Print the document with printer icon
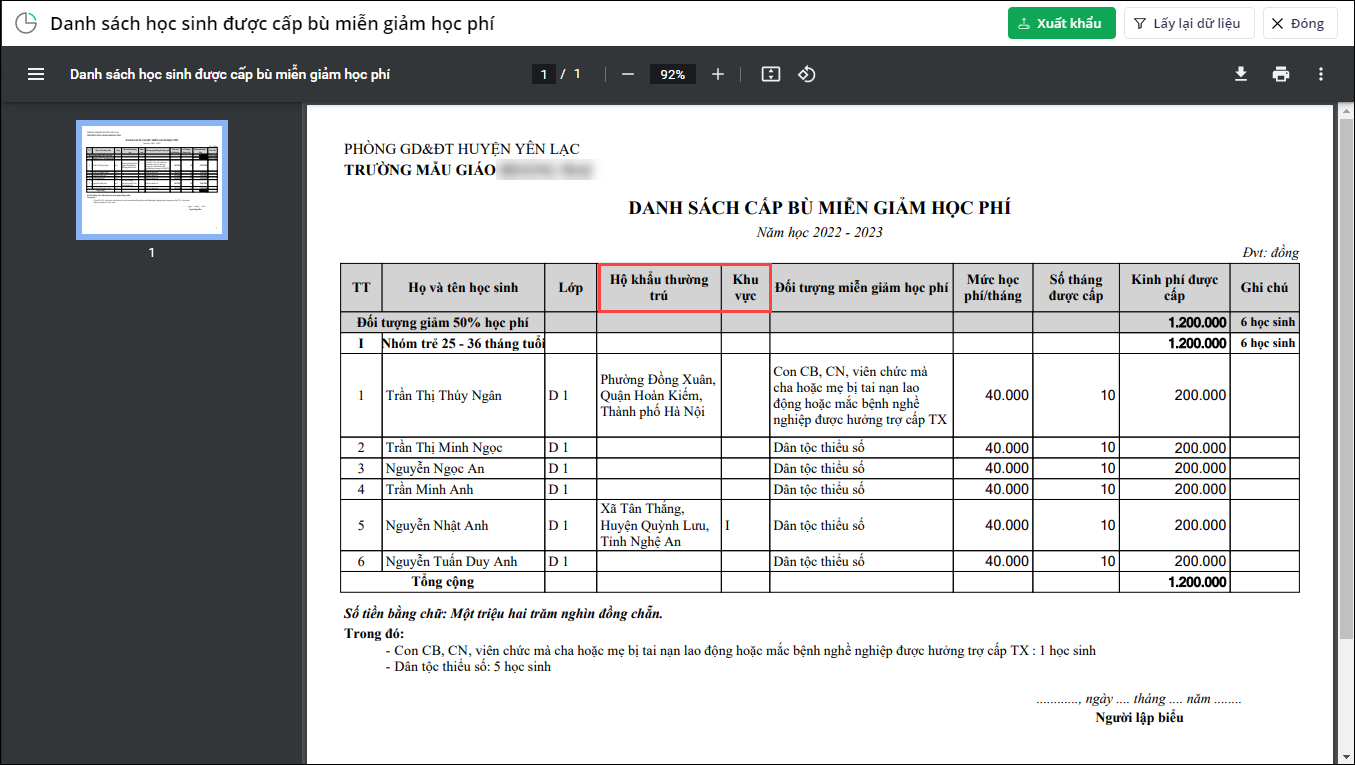Viewport: 1355px width, 765px height. tap(1281, 74)
